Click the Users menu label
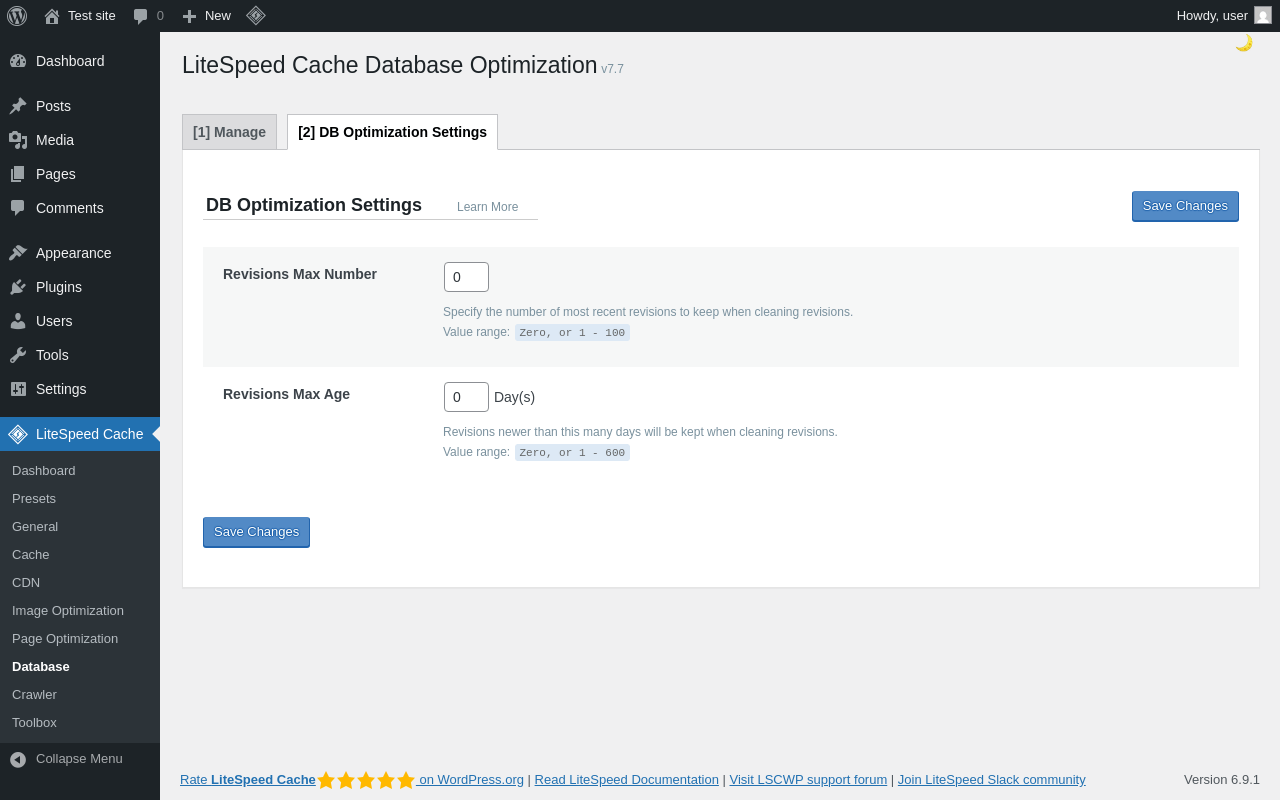 click(x=54, y=321)
